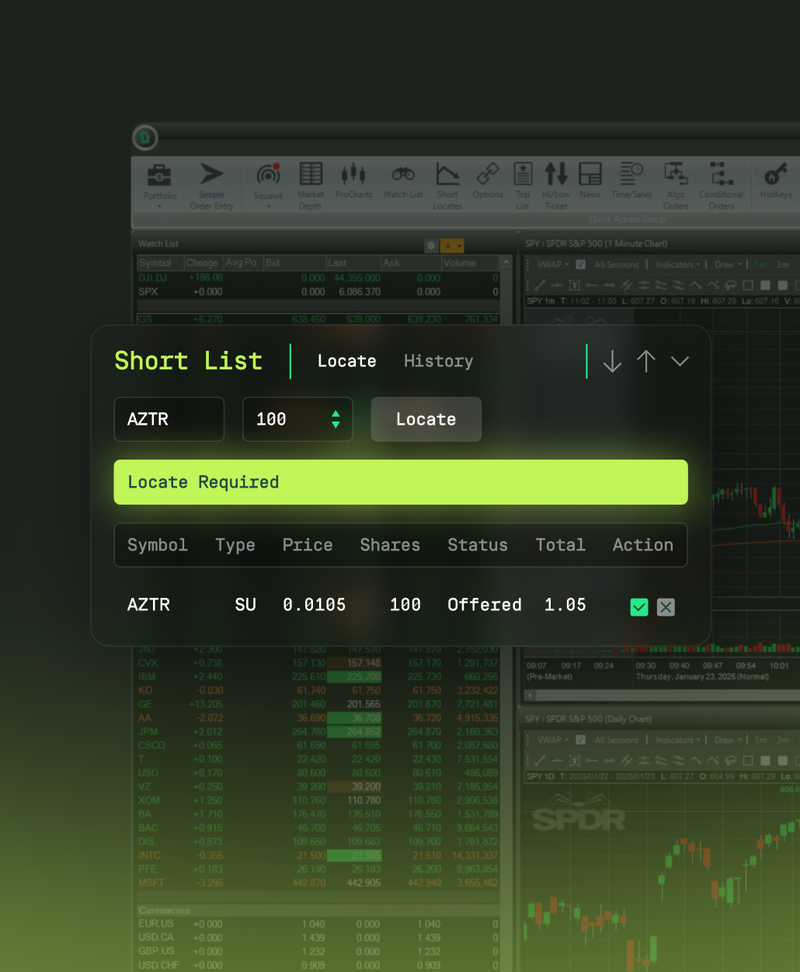Open the Top List tool

click(523, 174)
